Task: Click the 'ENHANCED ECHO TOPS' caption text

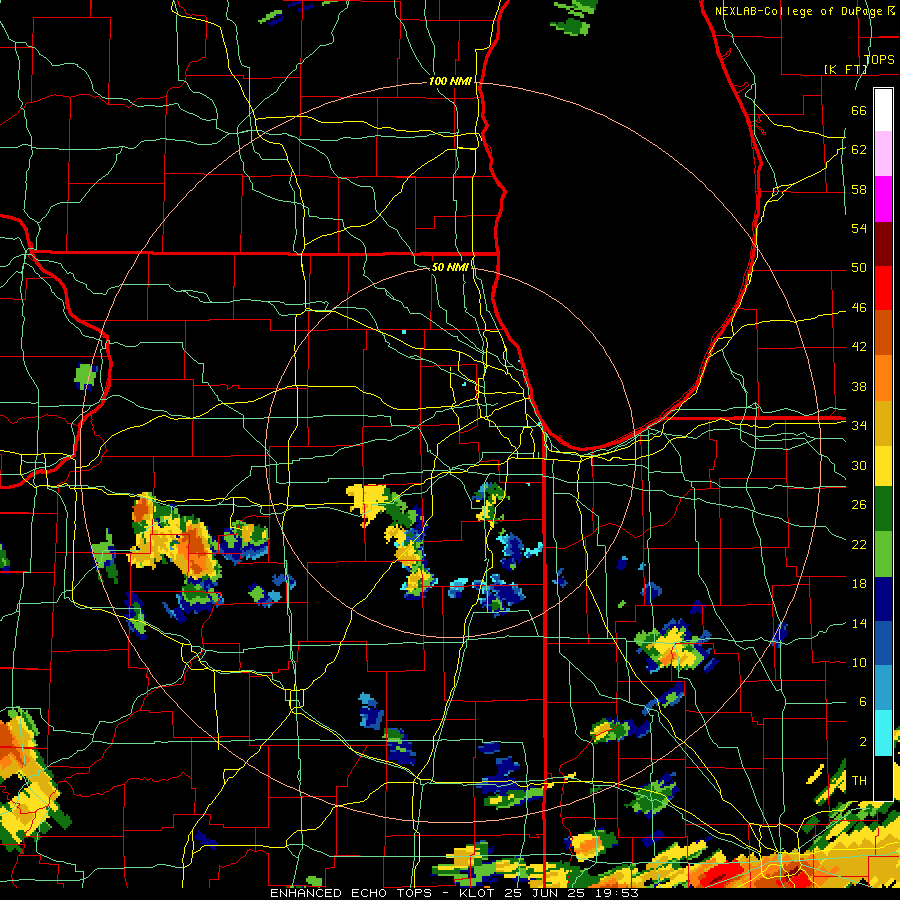Action: [351, 893]
